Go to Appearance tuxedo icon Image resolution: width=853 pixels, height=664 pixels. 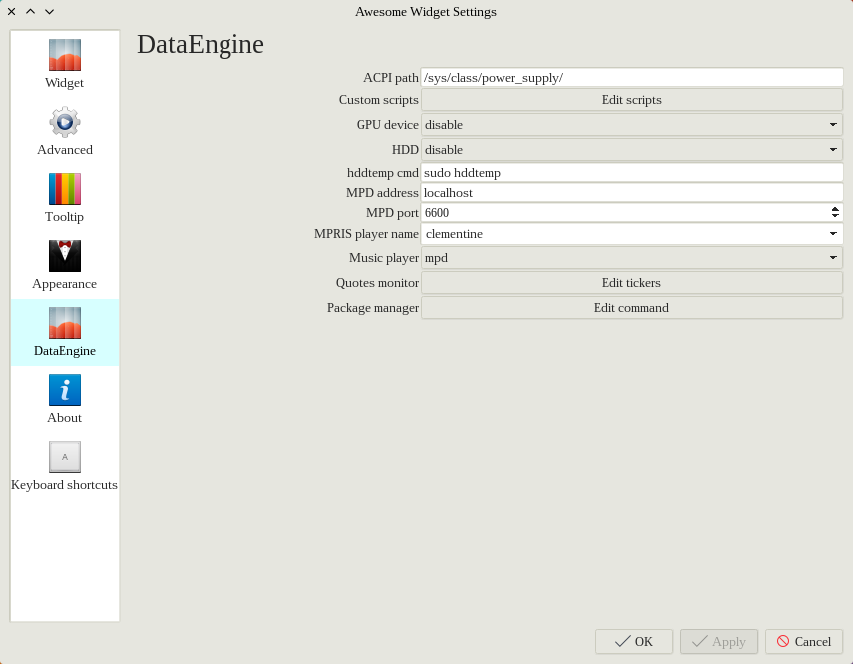point(65,256)
